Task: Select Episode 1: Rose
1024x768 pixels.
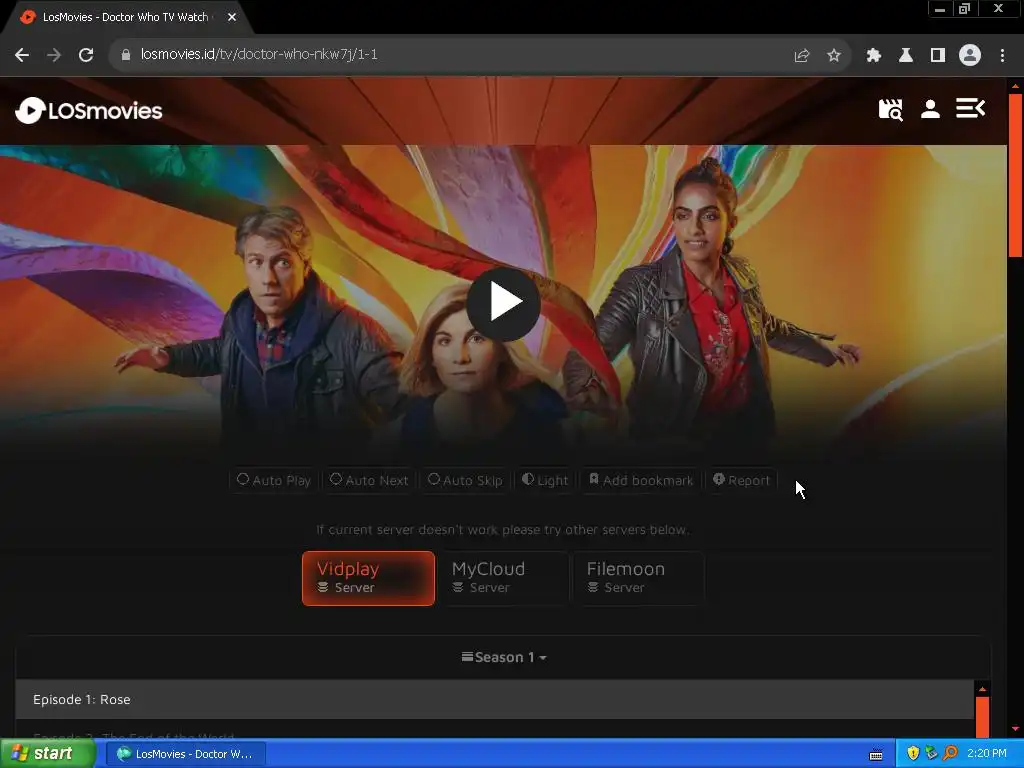Action: 494,699
